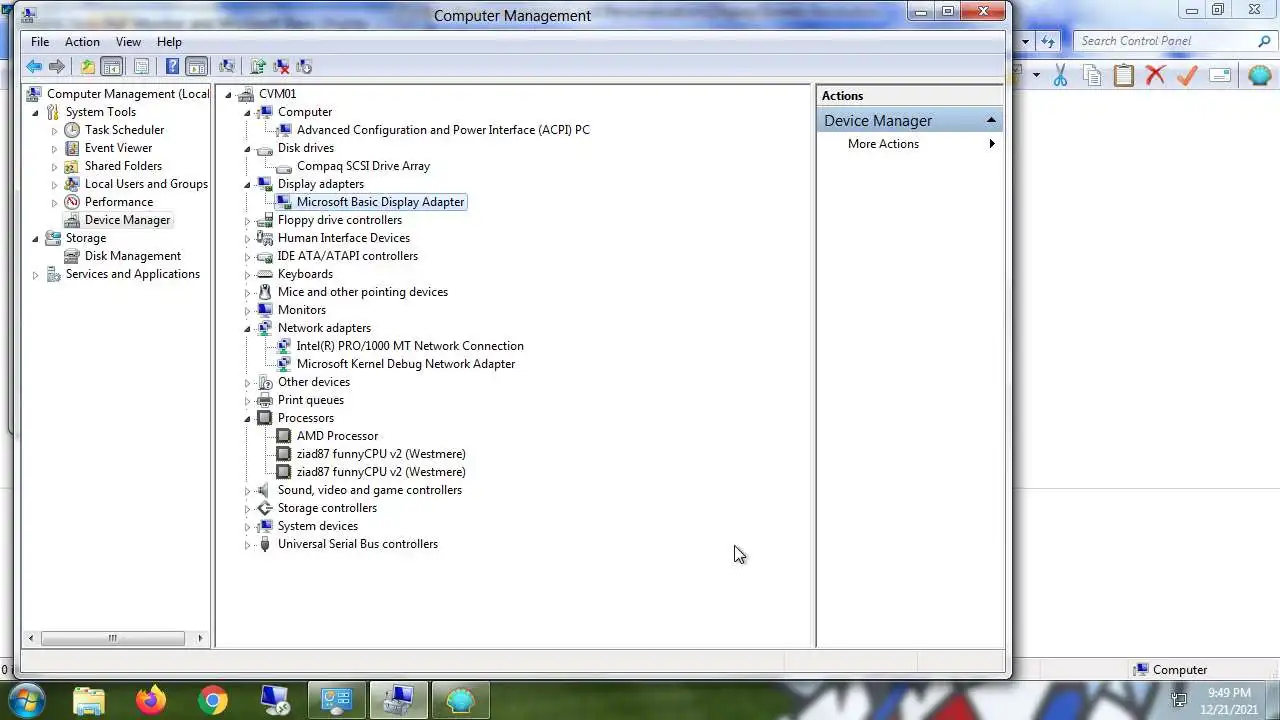Image resolution: width=1280 pixels, height=720 pixels.
Task: Select Compaq SCSI Drive Array disk
Action: coord(363,166)
